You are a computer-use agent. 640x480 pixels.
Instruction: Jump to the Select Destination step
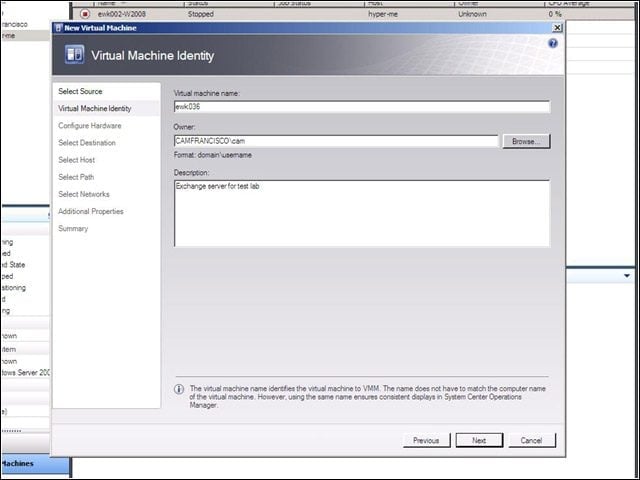(x=87, y=143)
